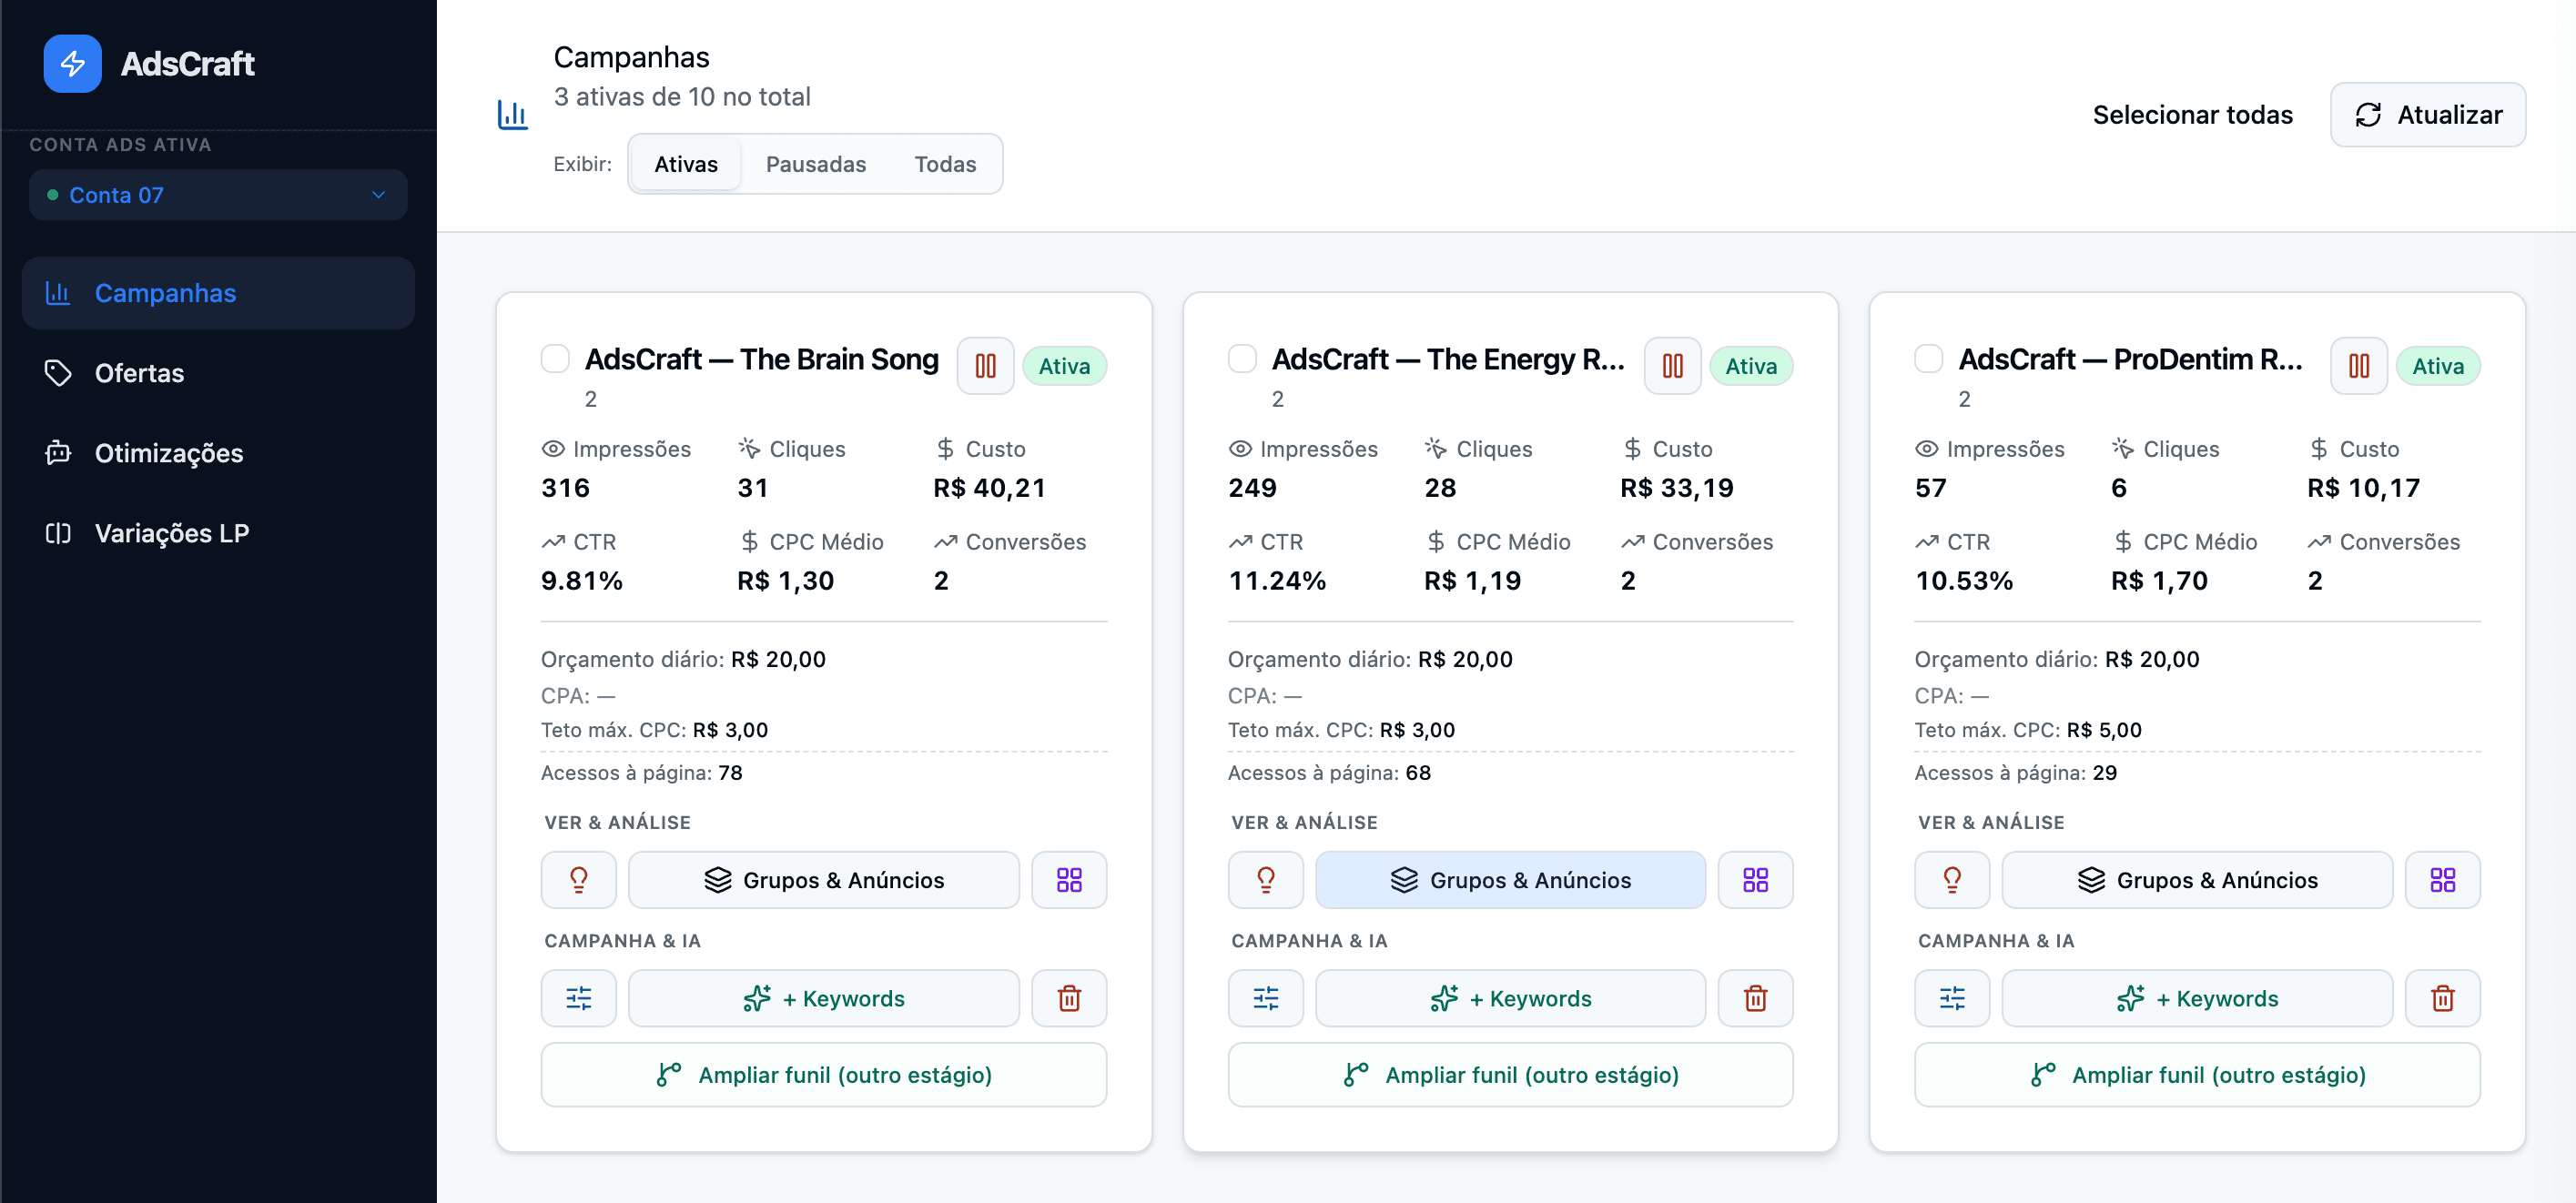The image size is (2576, 1203).
Task: Switch filter to Pausadas tab
Action: click(x=815, y=164)
